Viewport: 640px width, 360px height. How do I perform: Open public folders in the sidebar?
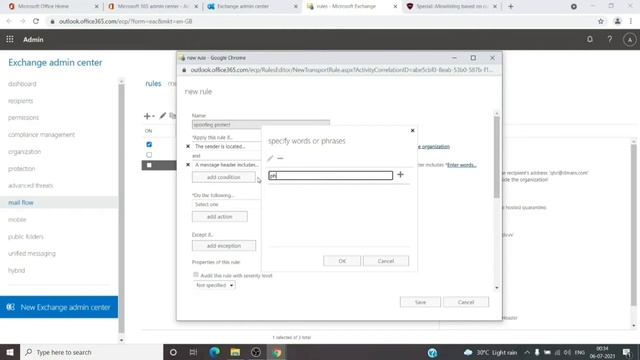pos(26,237)
